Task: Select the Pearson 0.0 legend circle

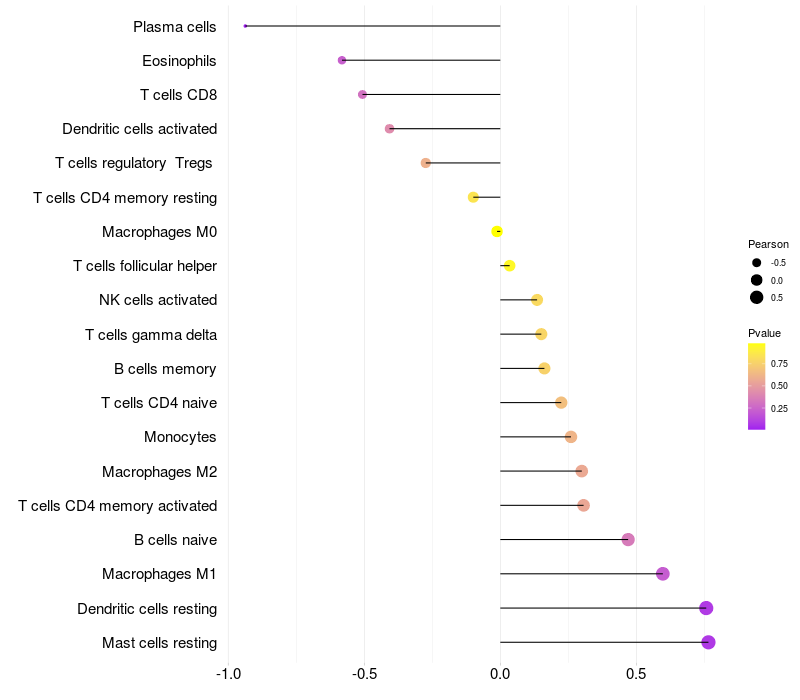Action: 757,280
